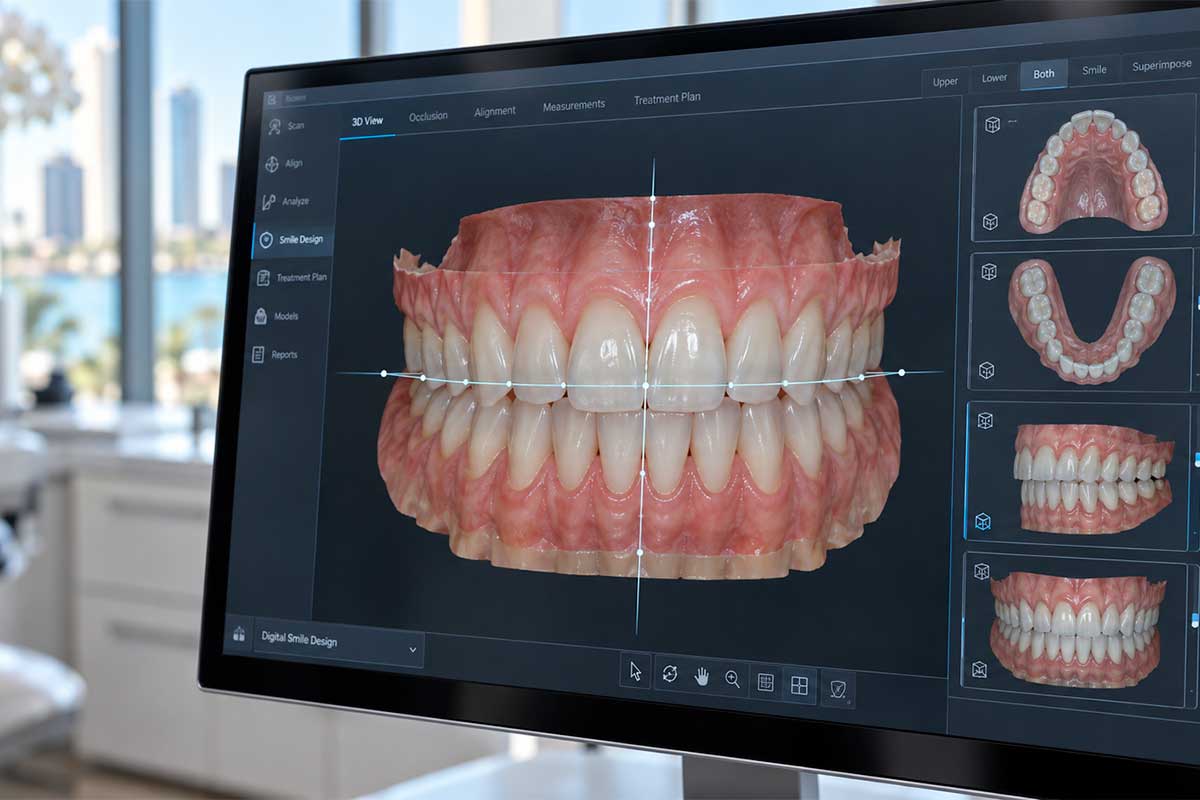Select Smile Design in the sidebar
Screen dimensions: 1200x800
point(293,240)
